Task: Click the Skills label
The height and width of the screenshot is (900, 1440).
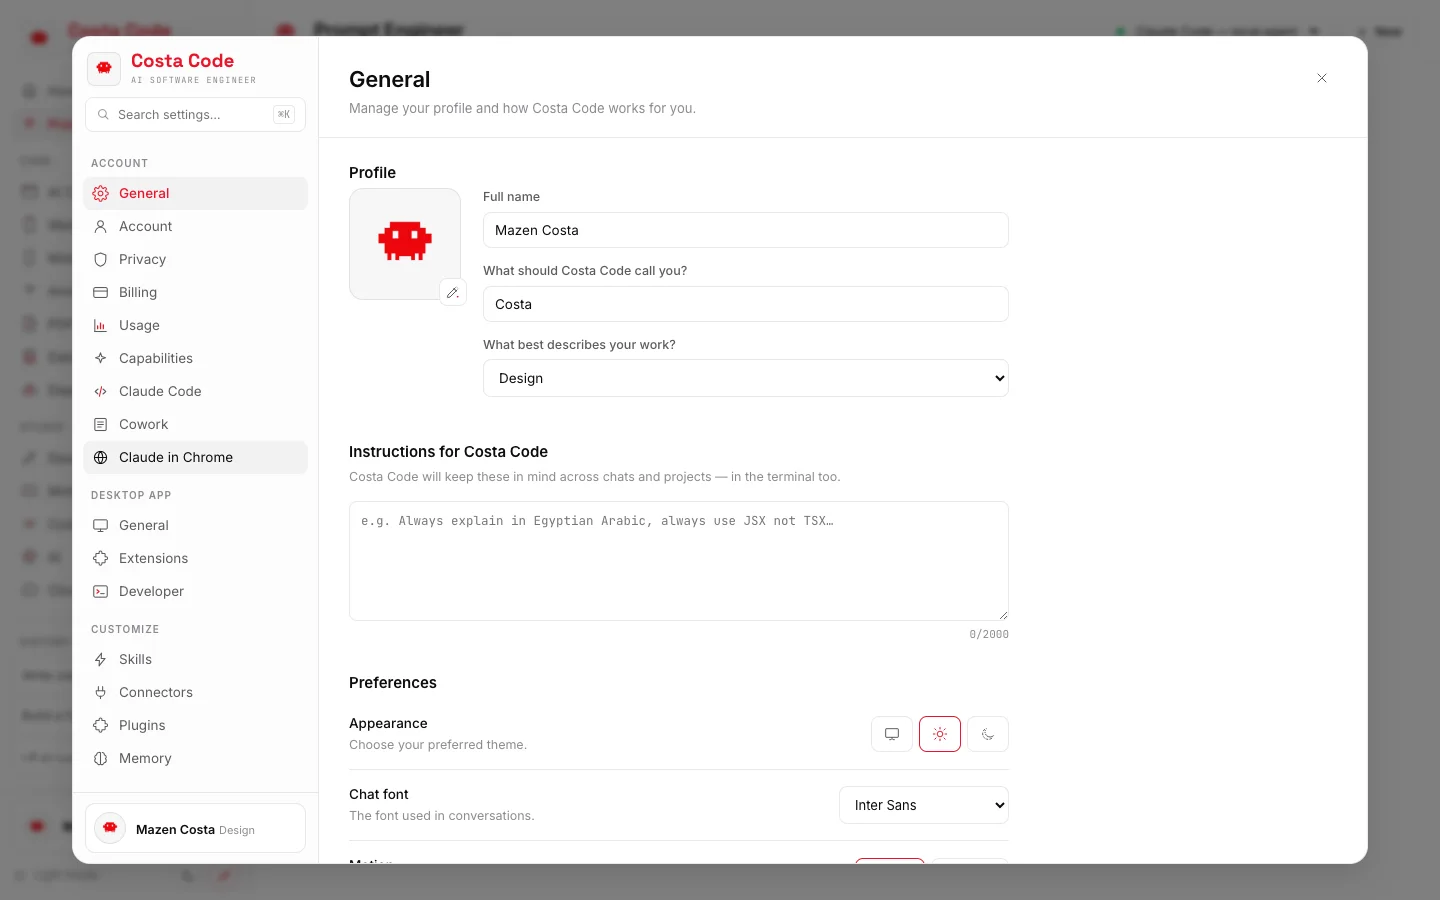Action: [135, 659]
